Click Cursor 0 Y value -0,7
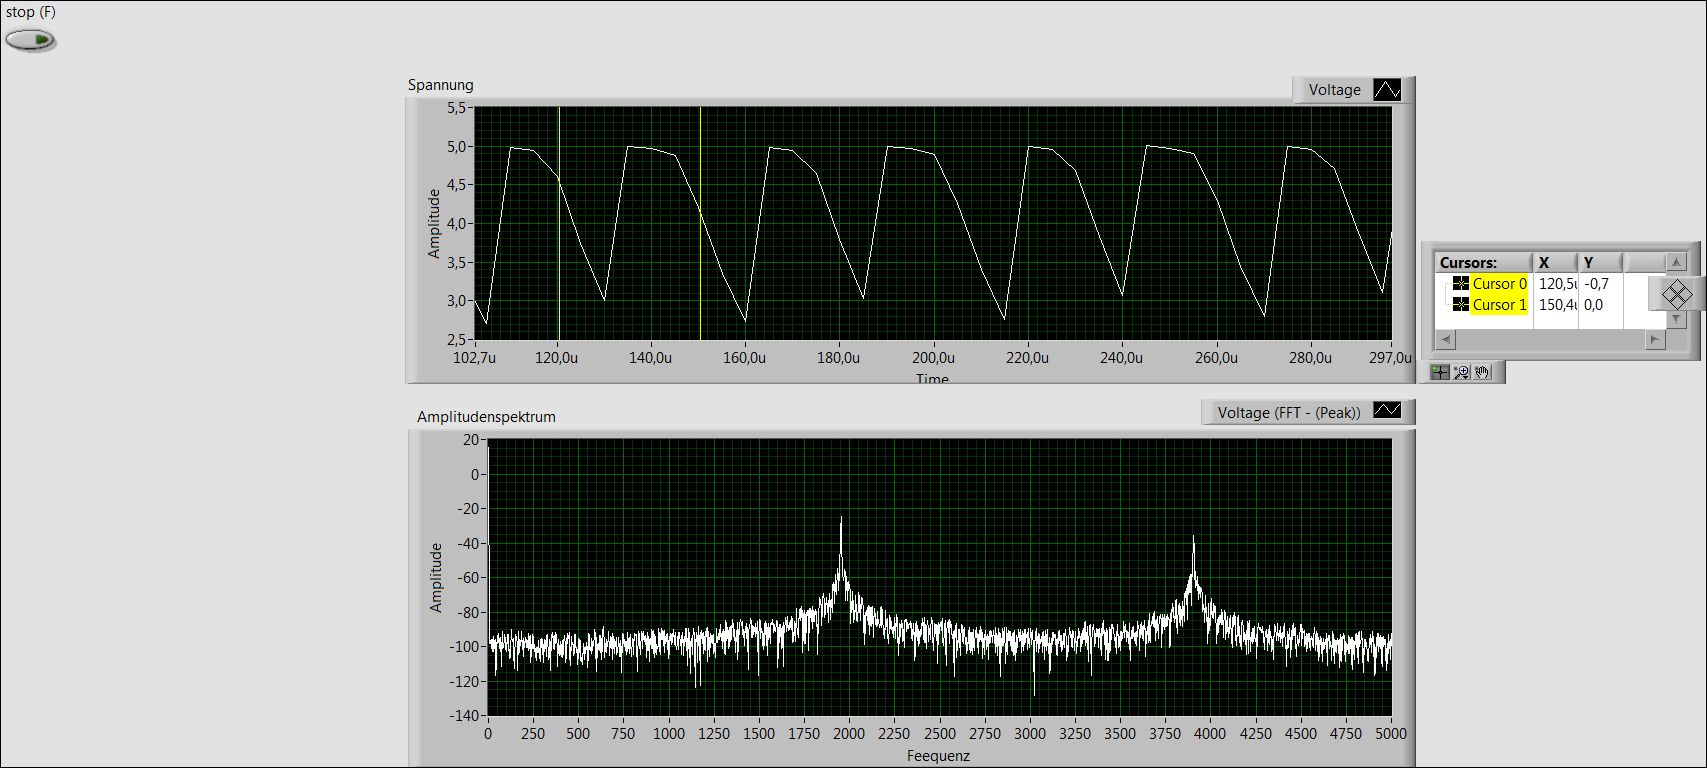This screenshot has height=768, width=1707. pyautogui.click(x=1597, y=284)
